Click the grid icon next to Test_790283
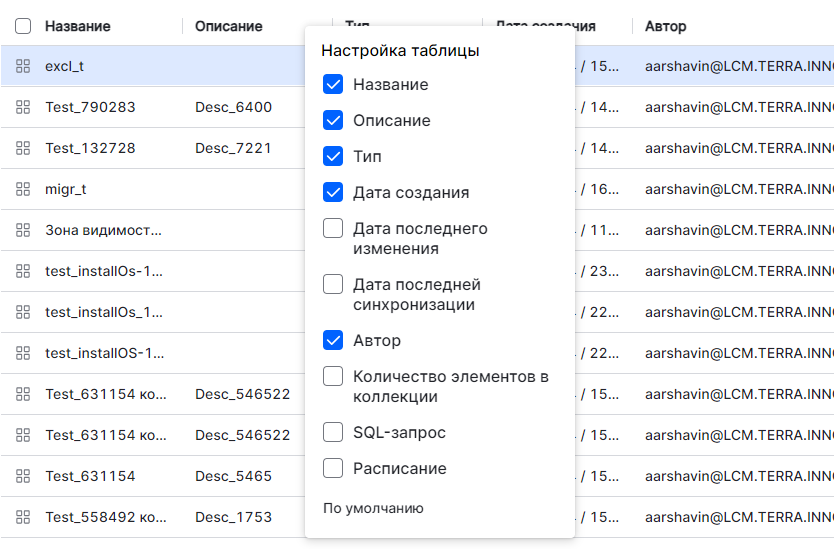The height and width of the screenshot is (549, 834). coord(23,107)
